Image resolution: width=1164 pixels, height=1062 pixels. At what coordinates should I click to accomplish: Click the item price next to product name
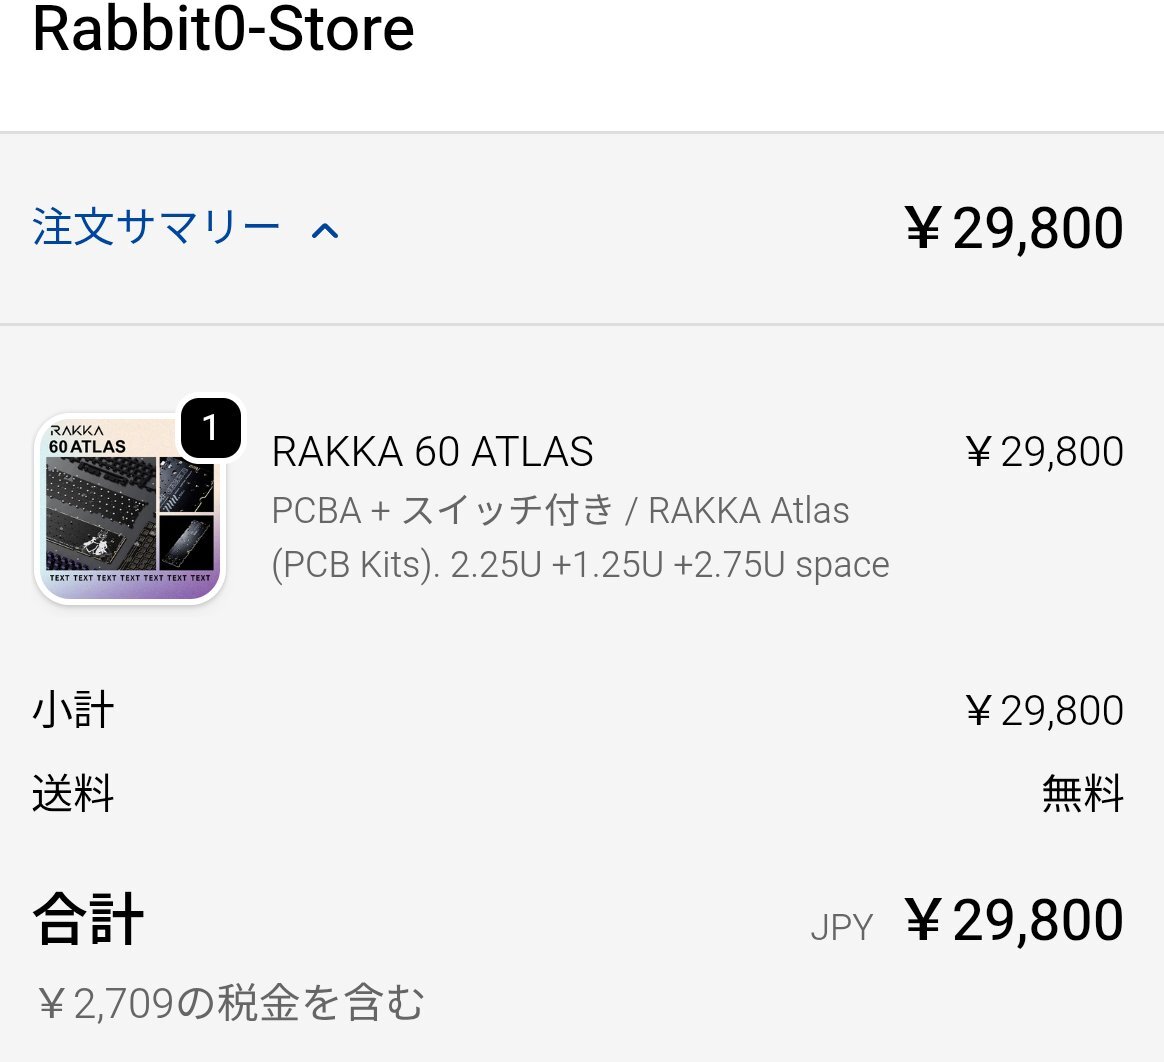[1044, 452]
